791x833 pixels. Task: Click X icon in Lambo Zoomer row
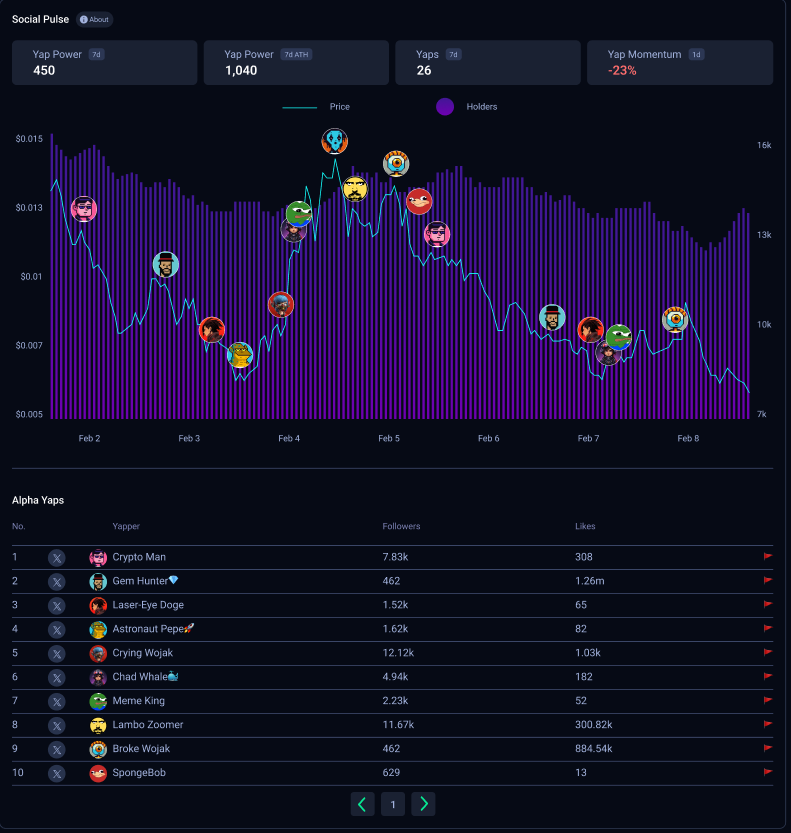pyautogui.click(x=57, y=725)
